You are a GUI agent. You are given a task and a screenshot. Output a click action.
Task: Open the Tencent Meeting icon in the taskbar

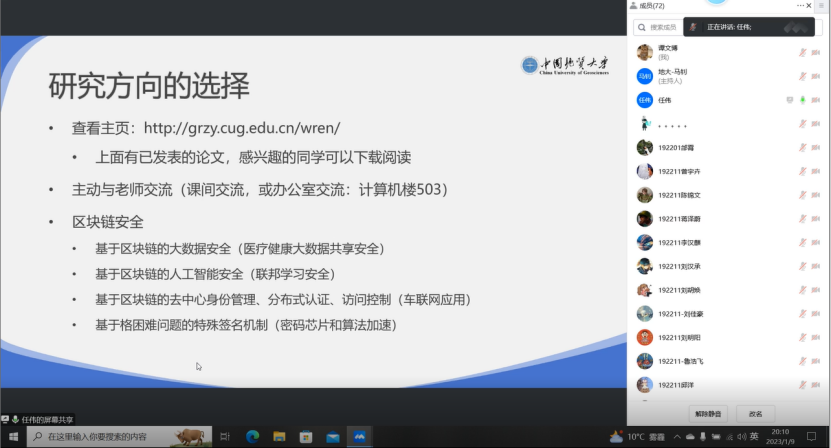tap(358, 437)
